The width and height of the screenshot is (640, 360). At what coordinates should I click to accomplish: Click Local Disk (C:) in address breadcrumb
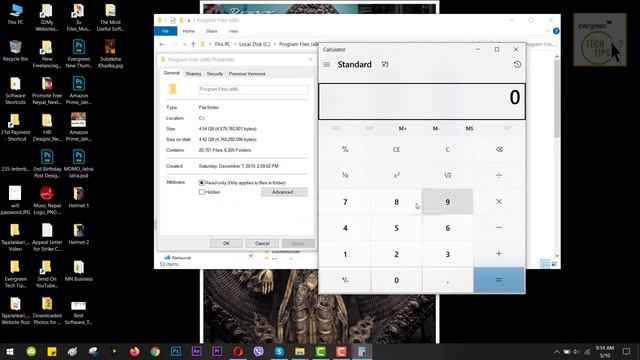click(254, 44)
